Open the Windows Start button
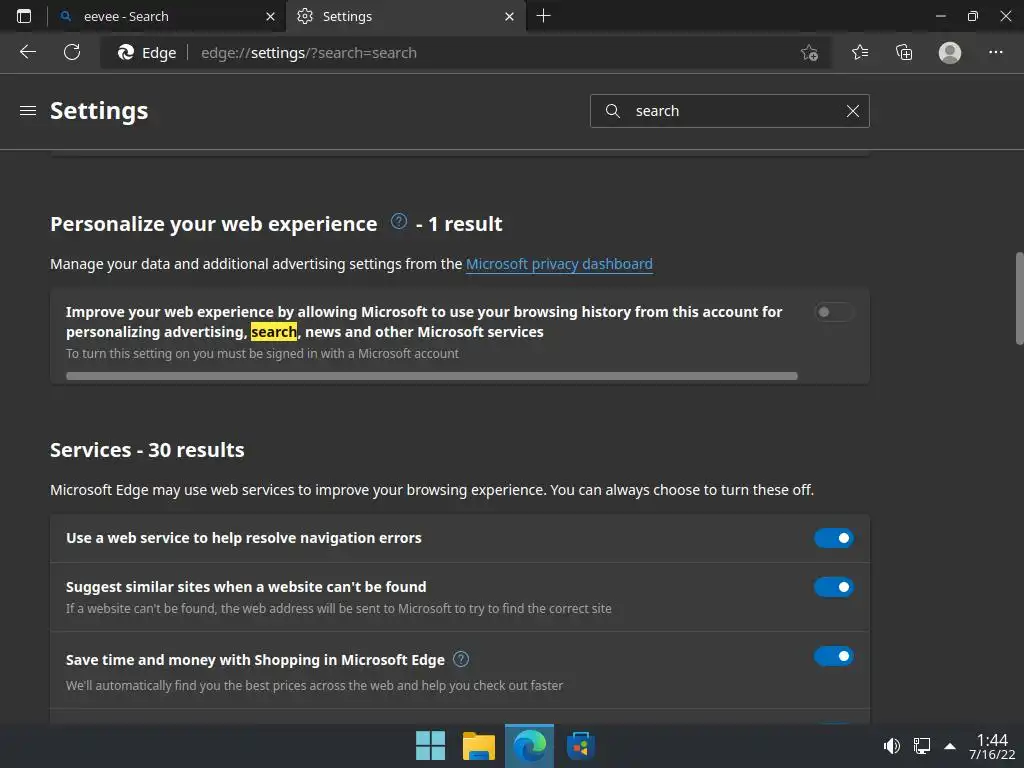Image resolution: width=1024 pixels, height=768 pixels. (430, 746)
